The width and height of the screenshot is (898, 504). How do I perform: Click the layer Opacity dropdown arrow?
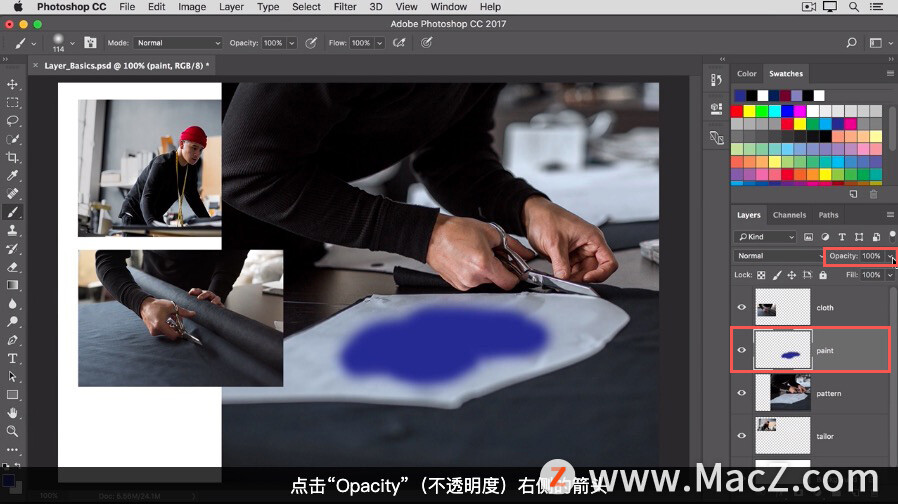click(890, 256)
